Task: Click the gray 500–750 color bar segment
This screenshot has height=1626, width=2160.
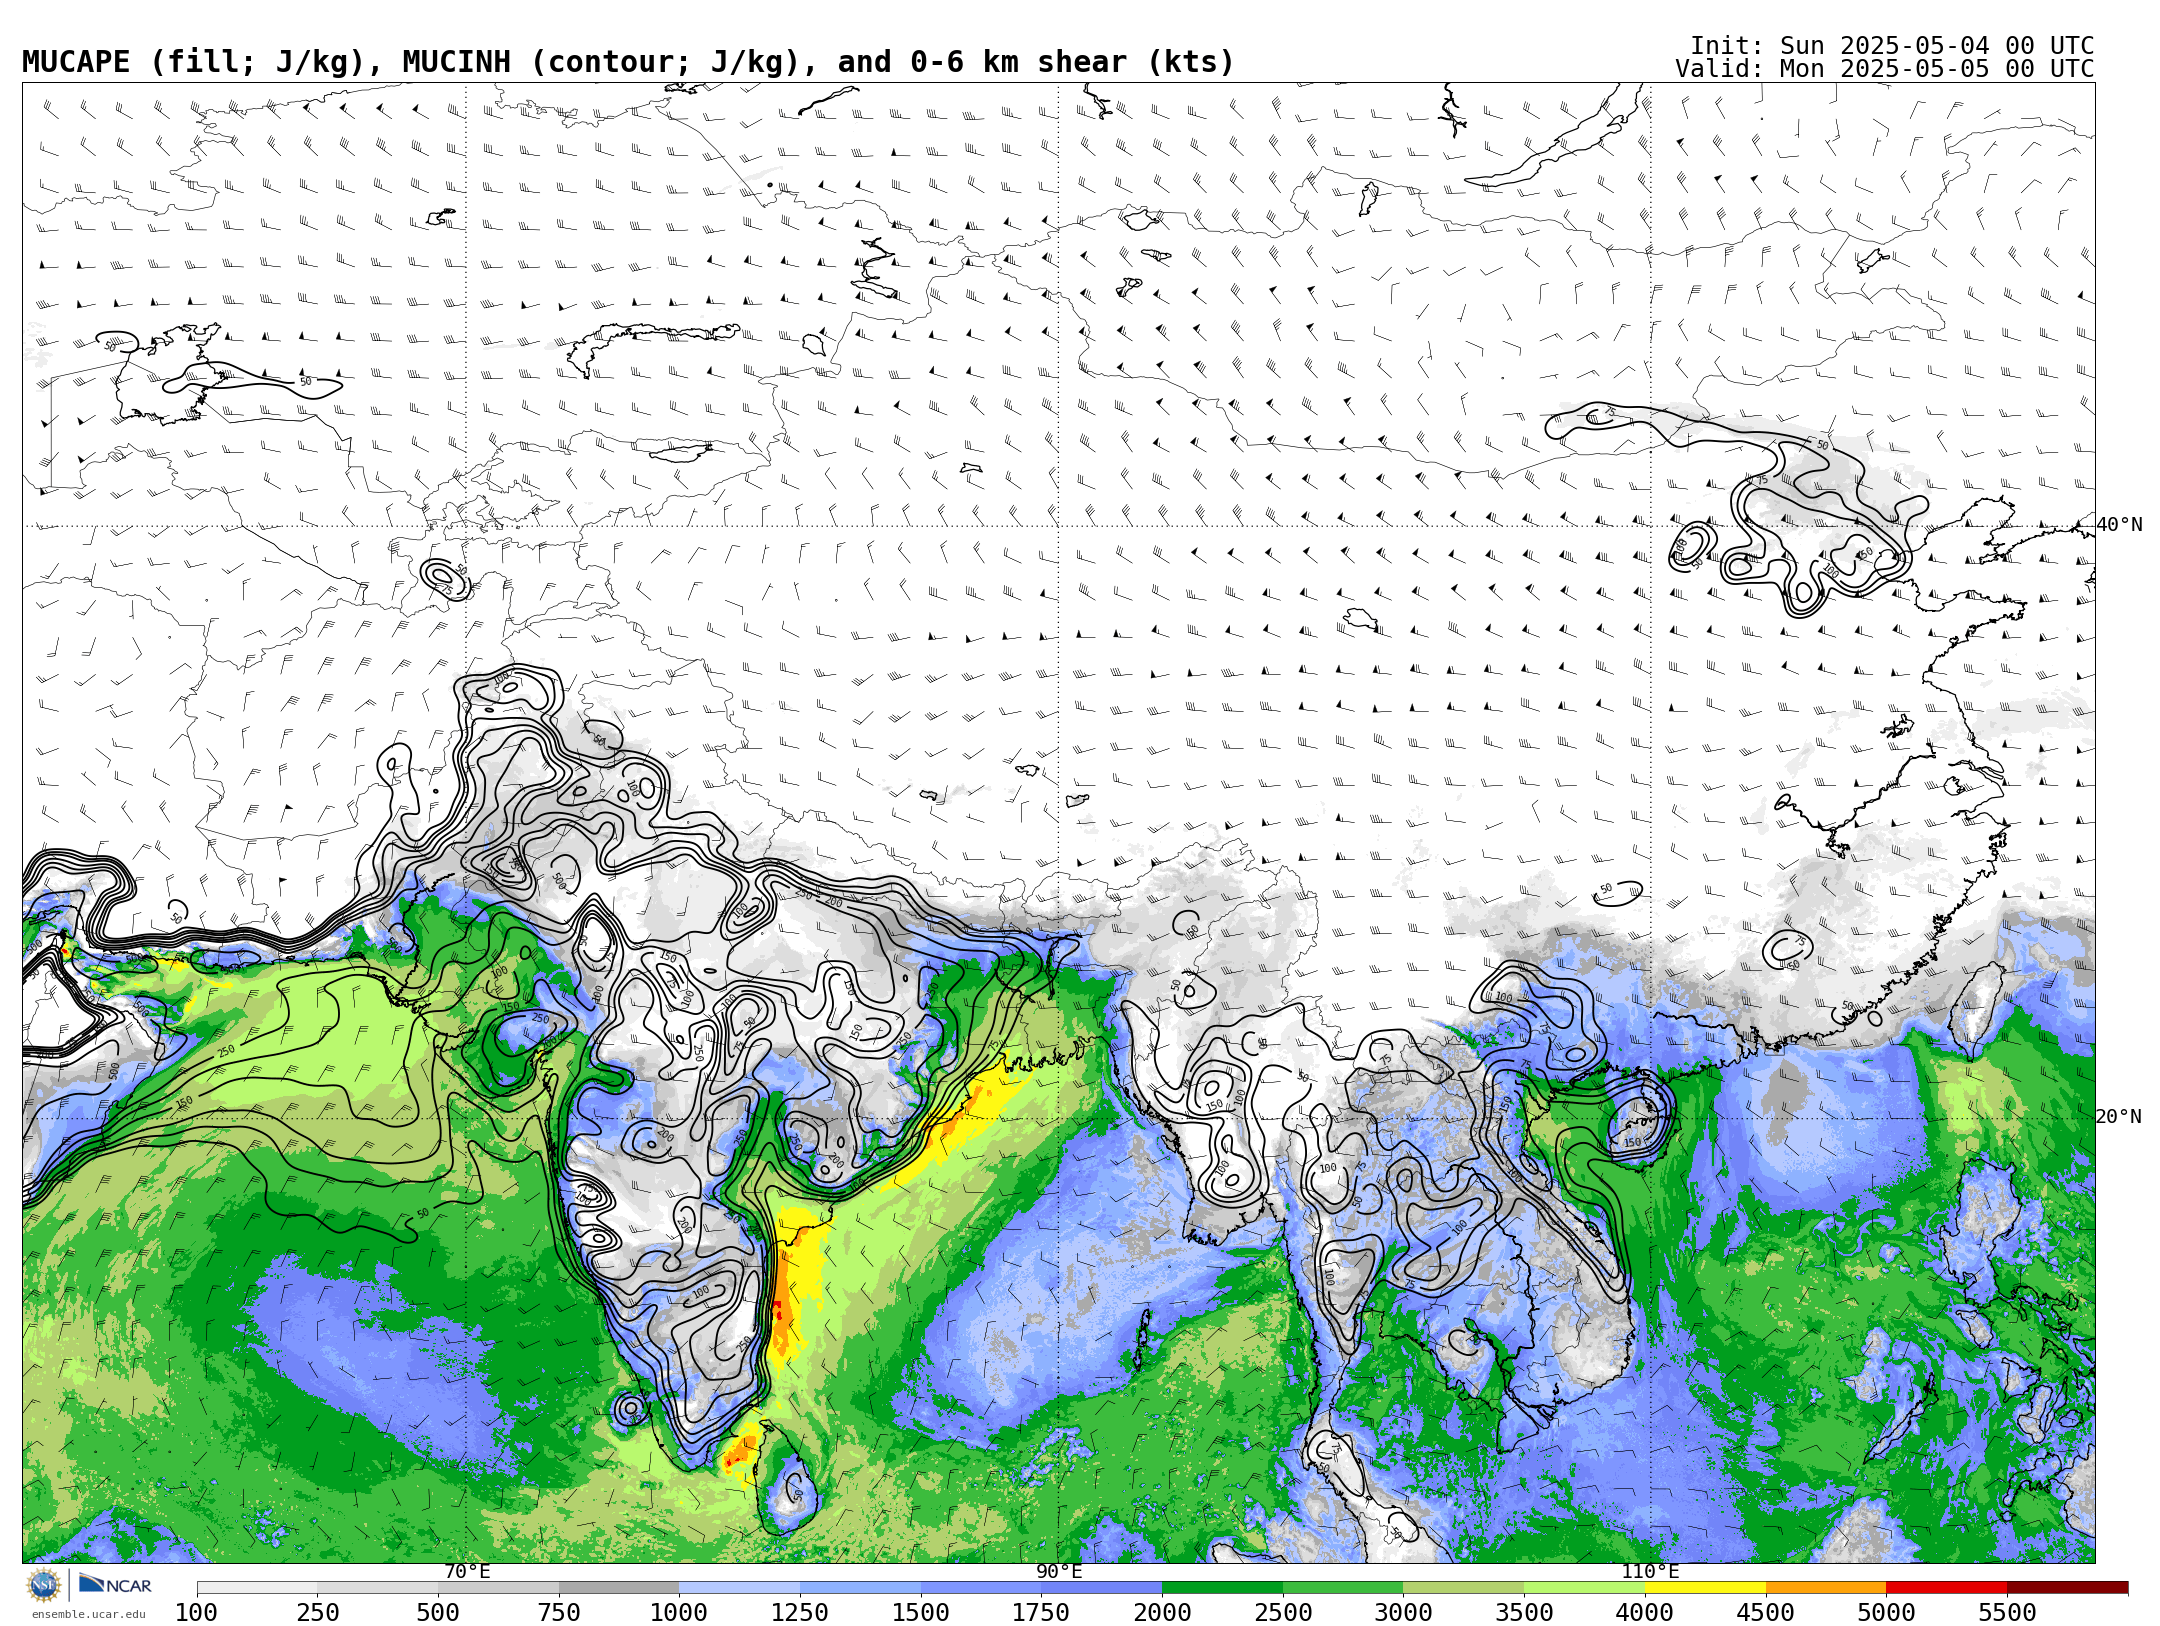Action: click(x=499, y=1588)
